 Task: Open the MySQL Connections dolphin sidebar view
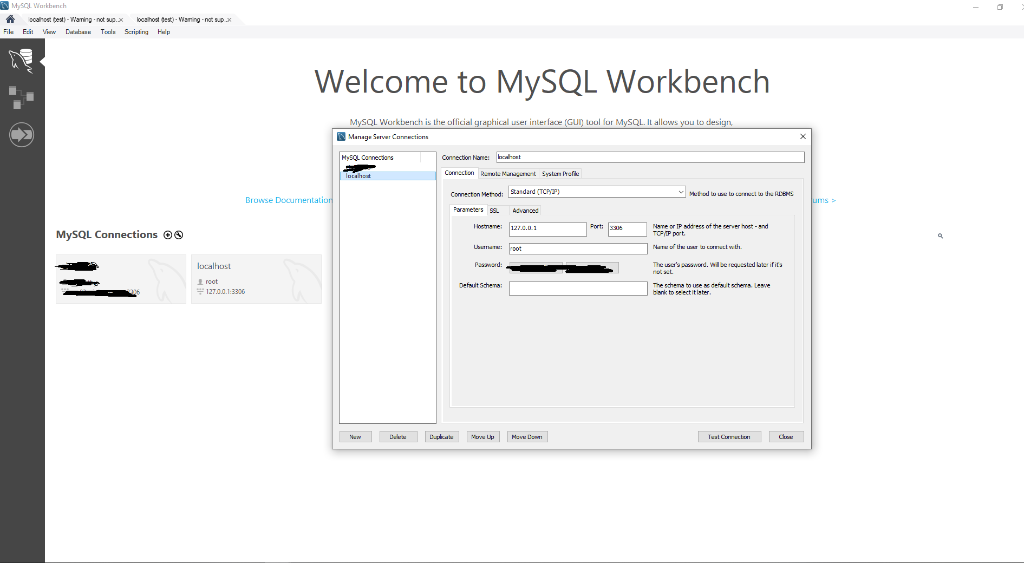22,61
